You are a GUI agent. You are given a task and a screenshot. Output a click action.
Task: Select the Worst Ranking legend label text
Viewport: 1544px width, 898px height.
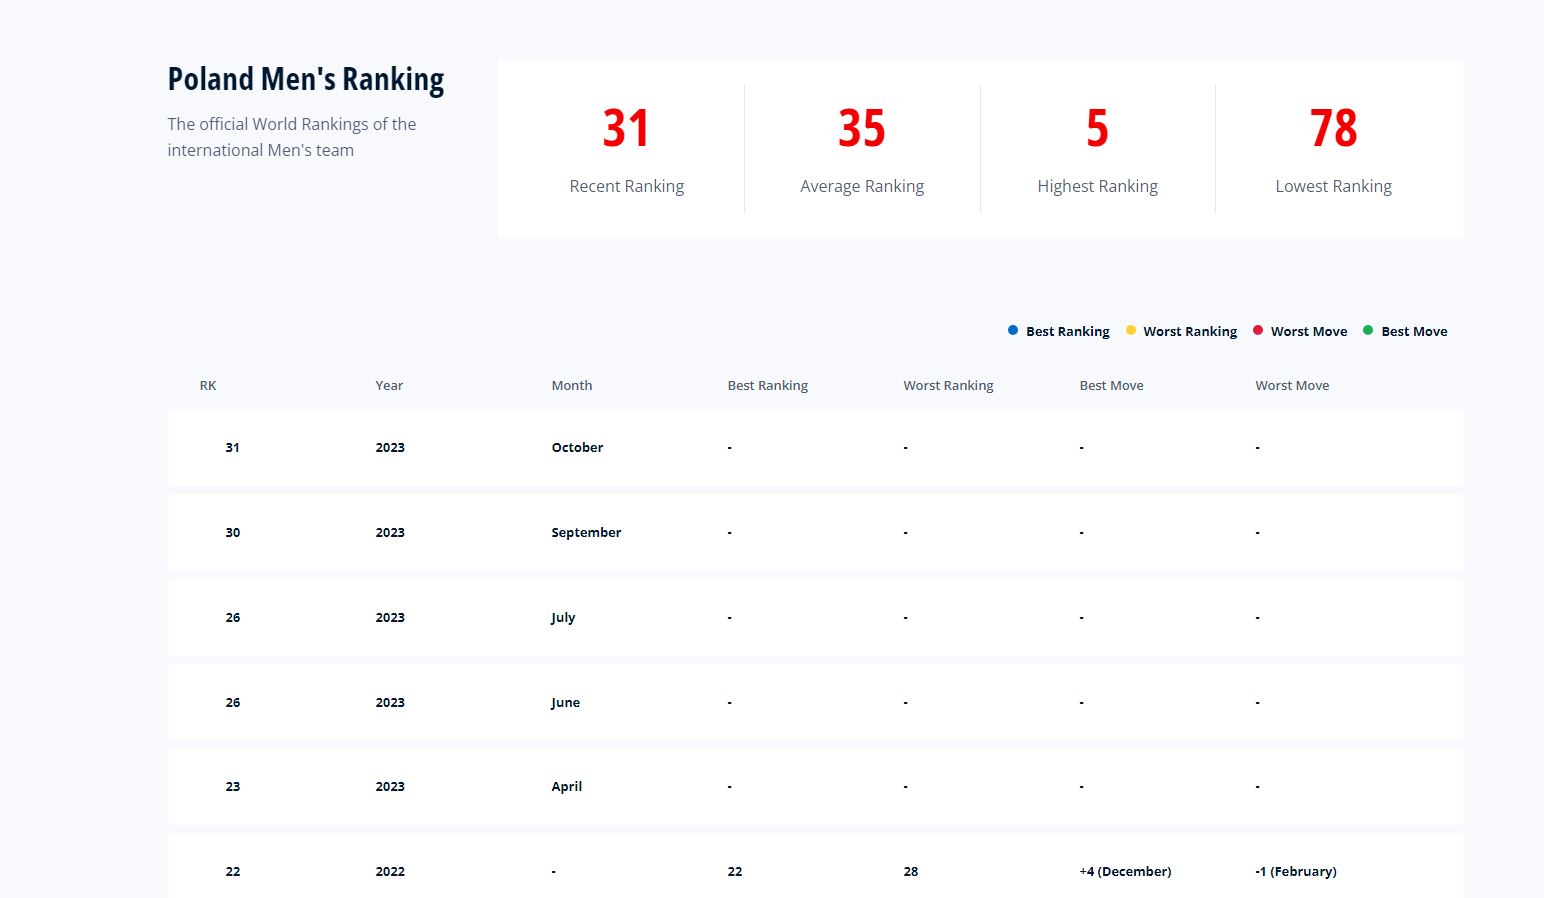point(1190,331)
